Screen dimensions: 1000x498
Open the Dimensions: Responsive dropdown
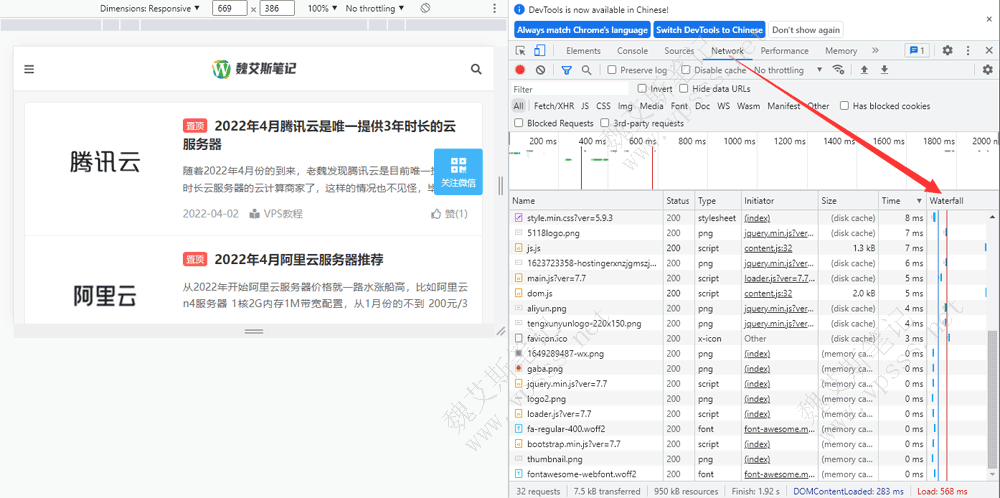[x=150, y=8]
